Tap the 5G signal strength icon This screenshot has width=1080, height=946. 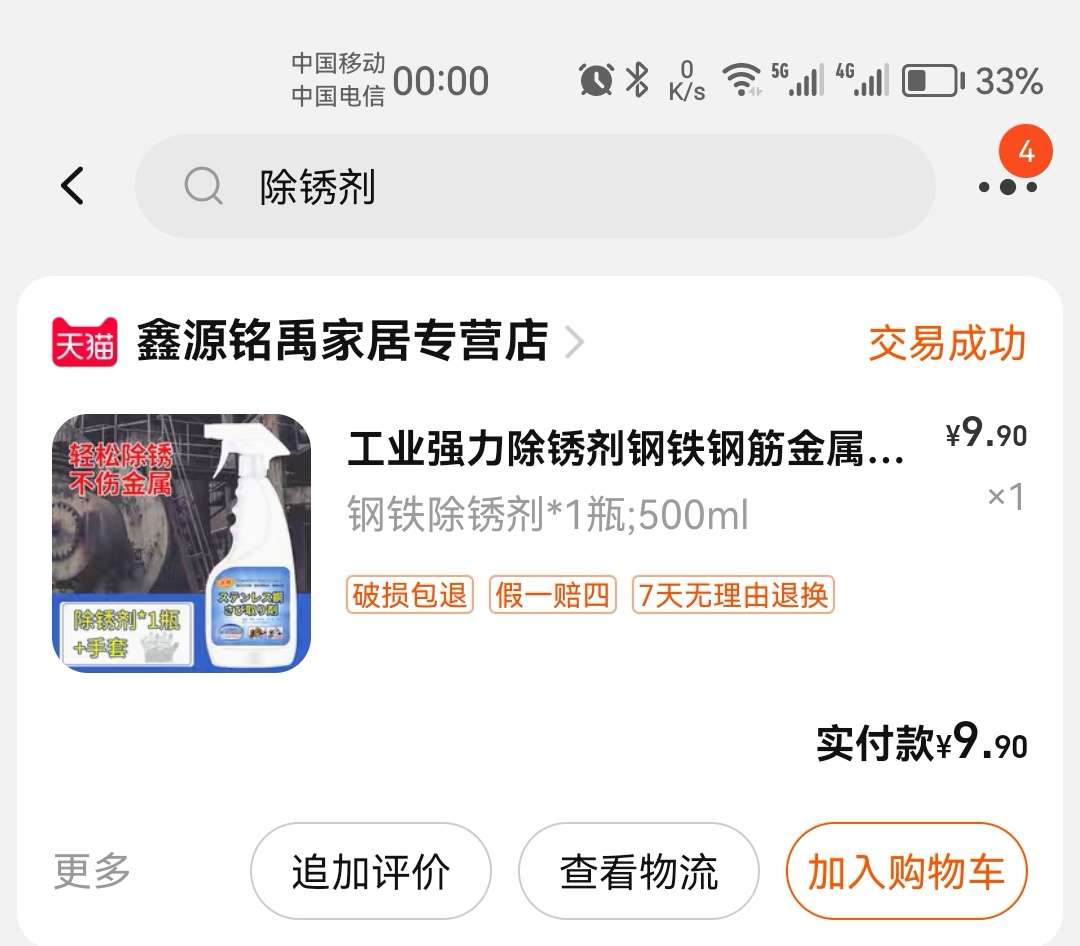pos(797,80)
